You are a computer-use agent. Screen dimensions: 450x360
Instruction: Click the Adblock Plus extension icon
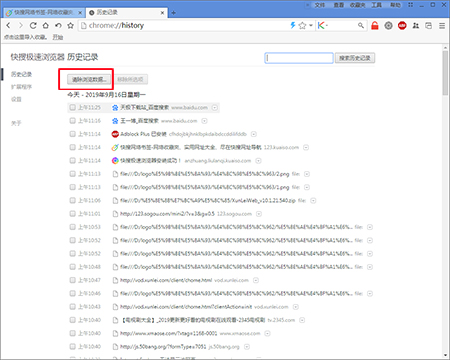402,25
